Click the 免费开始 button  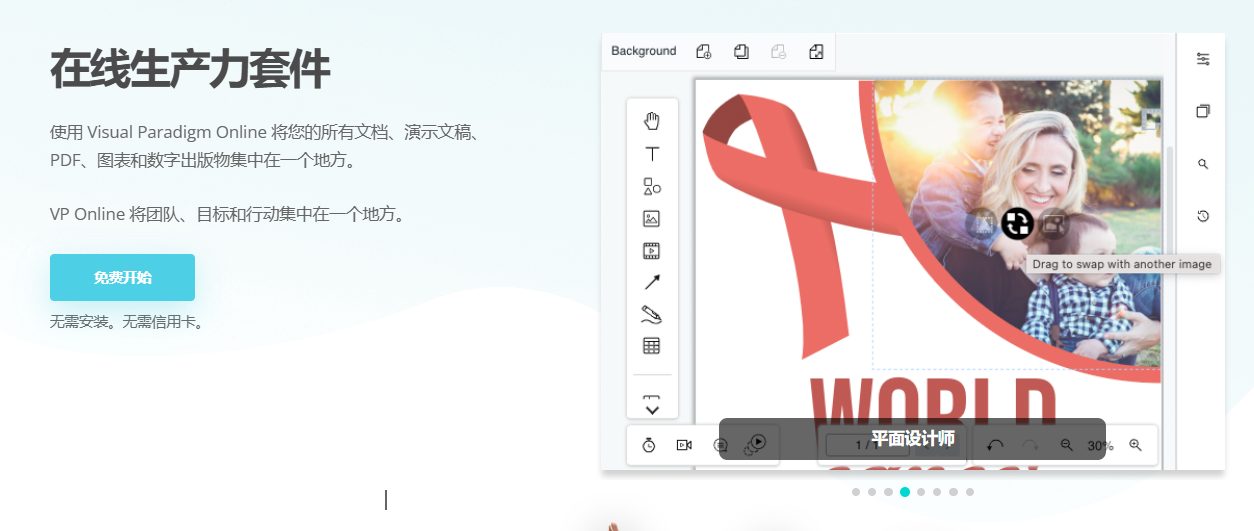click(122, 277)
